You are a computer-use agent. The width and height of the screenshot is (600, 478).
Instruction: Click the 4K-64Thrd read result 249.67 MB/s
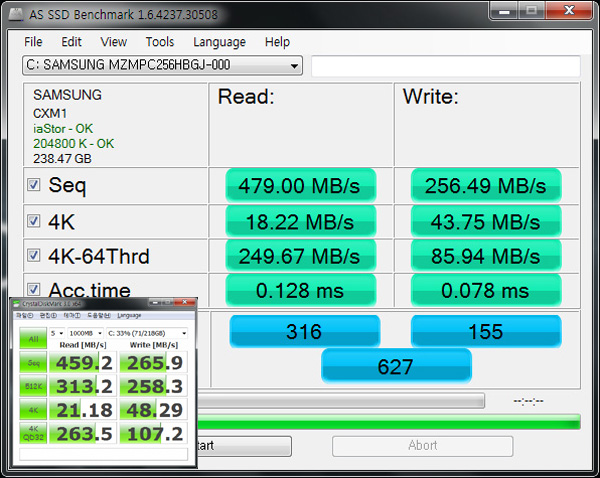click(x=301, y=256)
